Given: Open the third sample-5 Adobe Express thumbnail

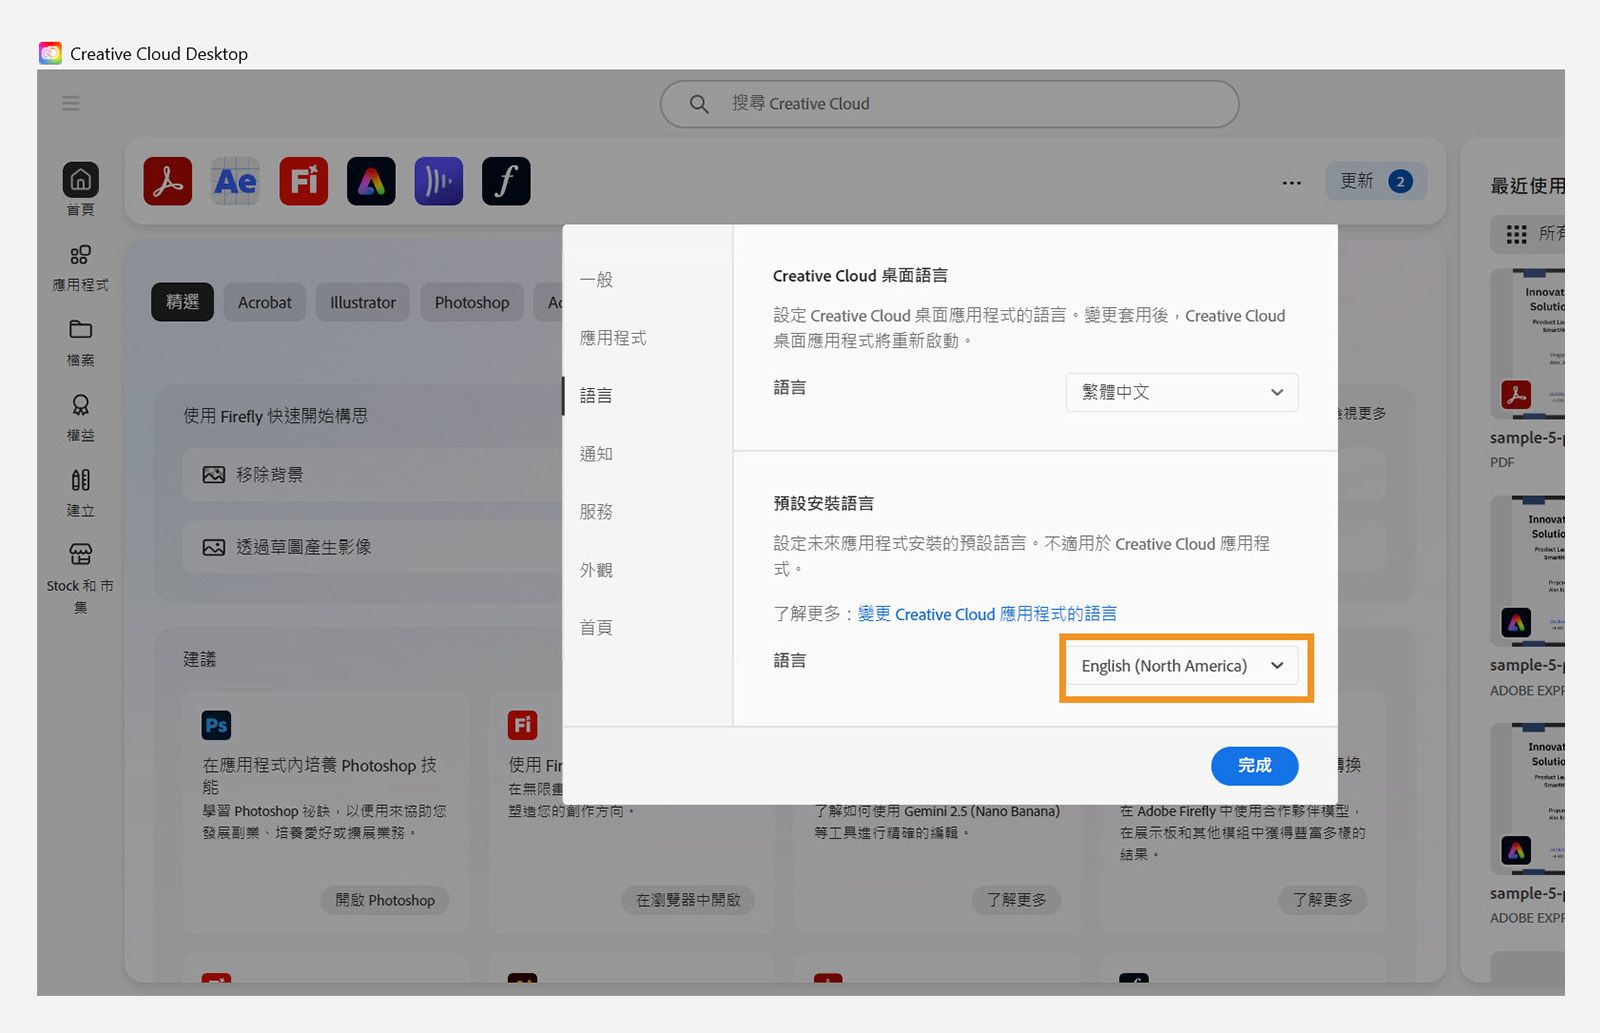Looking at the screenshot, I should pos(1527,800).
